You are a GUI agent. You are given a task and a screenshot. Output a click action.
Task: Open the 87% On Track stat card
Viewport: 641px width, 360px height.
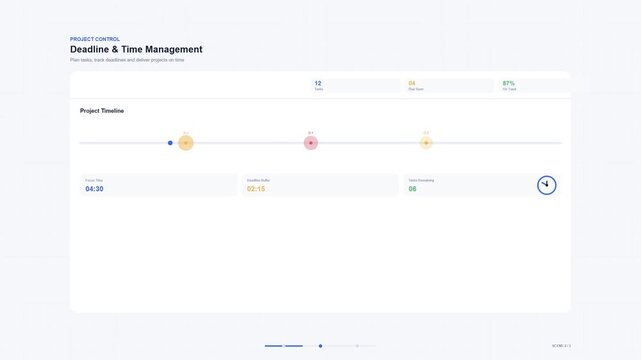pos(535,86)
